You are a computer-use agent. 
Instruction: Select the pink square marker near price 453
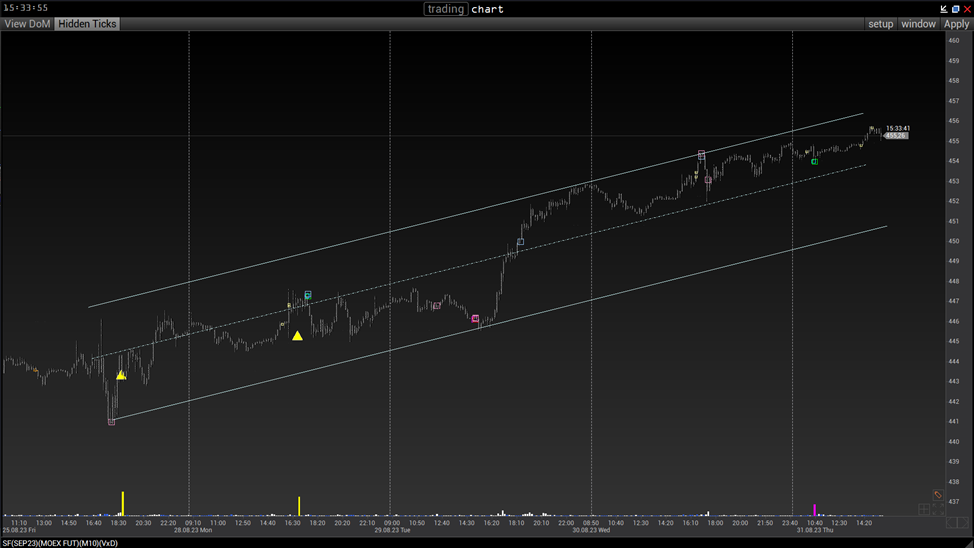coord(708,180)
